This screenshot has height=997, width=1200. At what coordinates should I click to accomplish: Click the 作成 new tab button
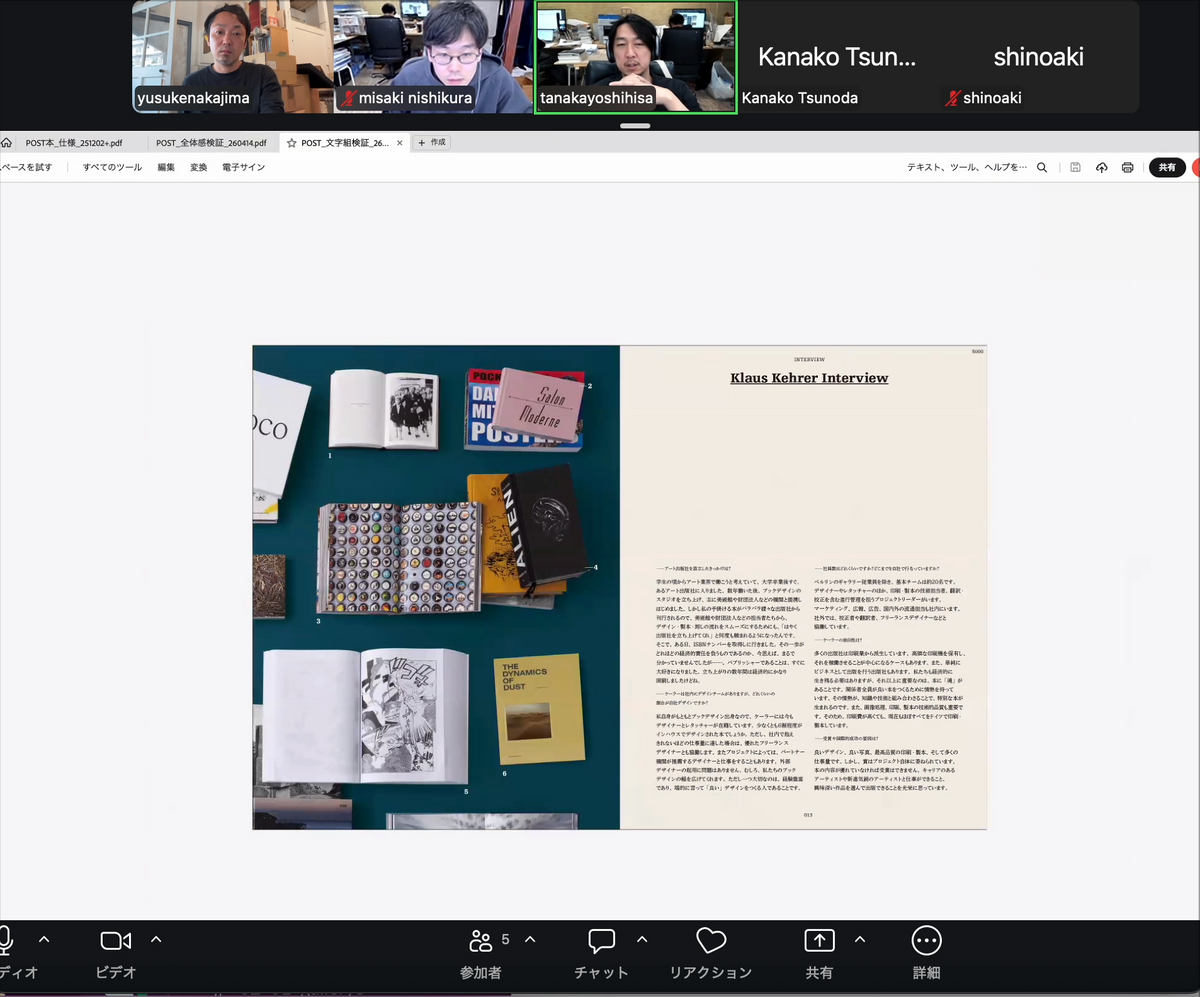(x=432, y=143)
